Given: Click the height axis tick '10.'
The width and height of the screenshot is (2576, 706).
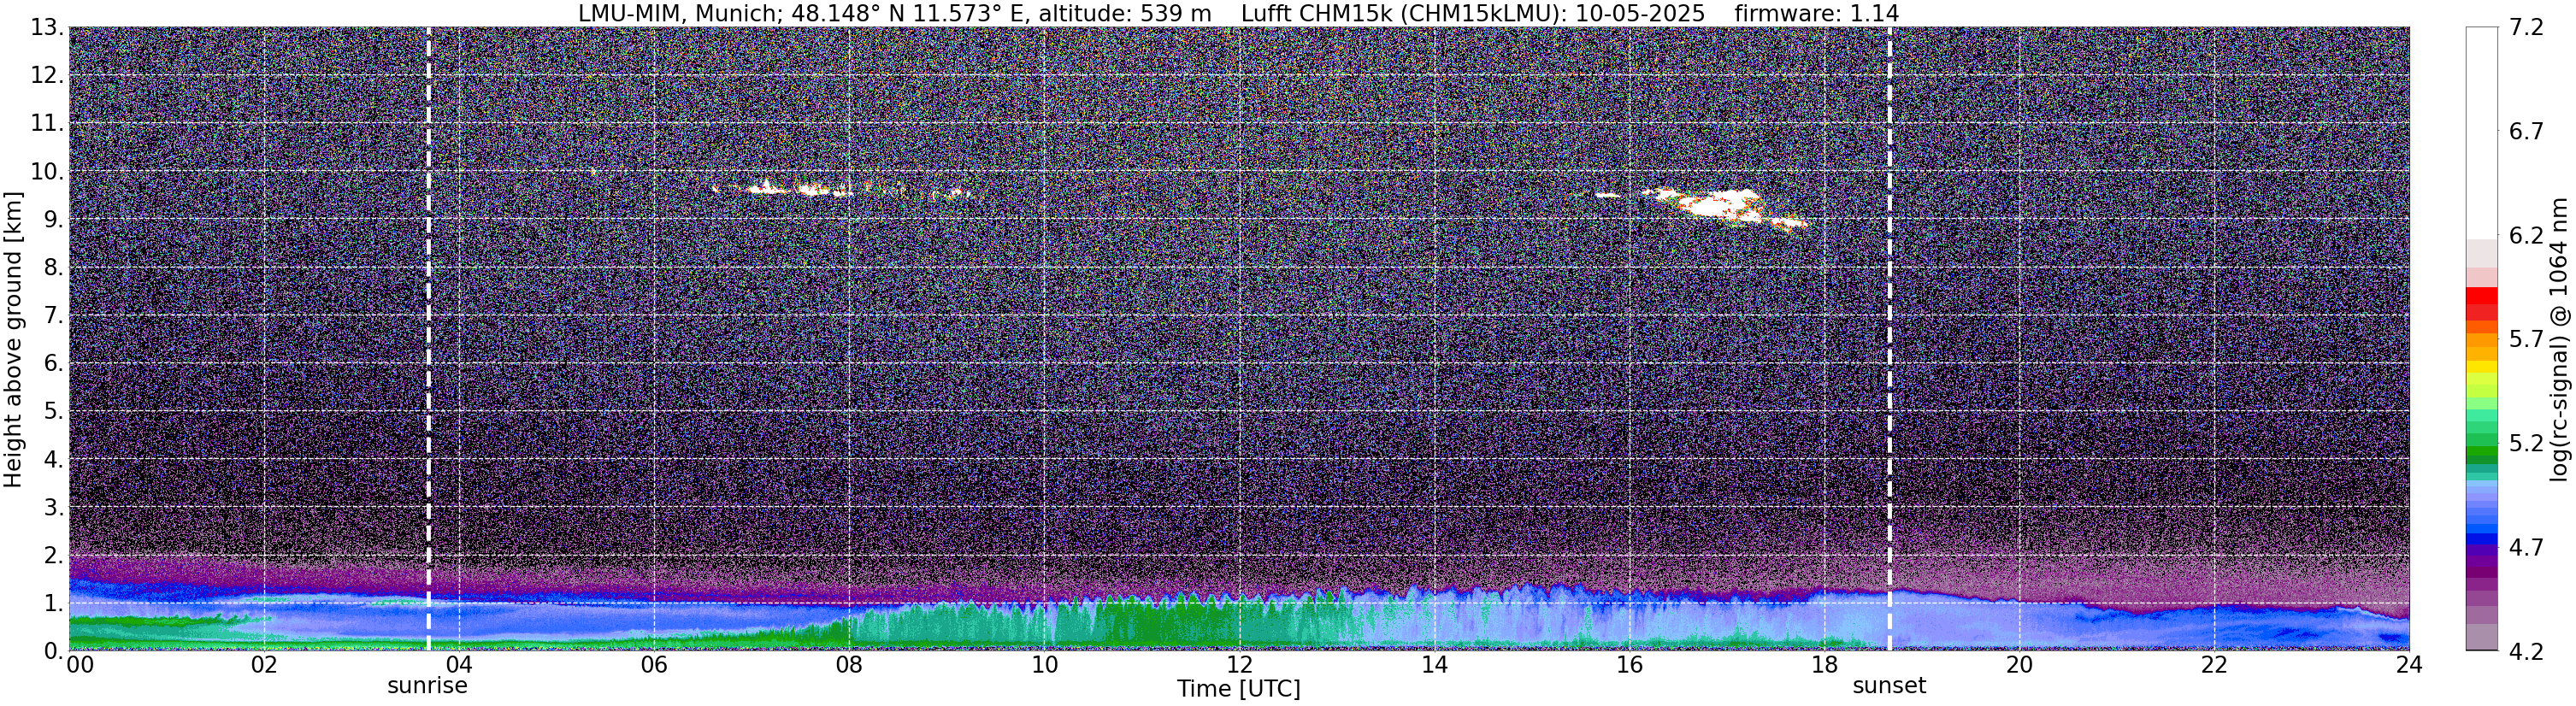Looking at the screenshot, I should (x=47, y=172).
